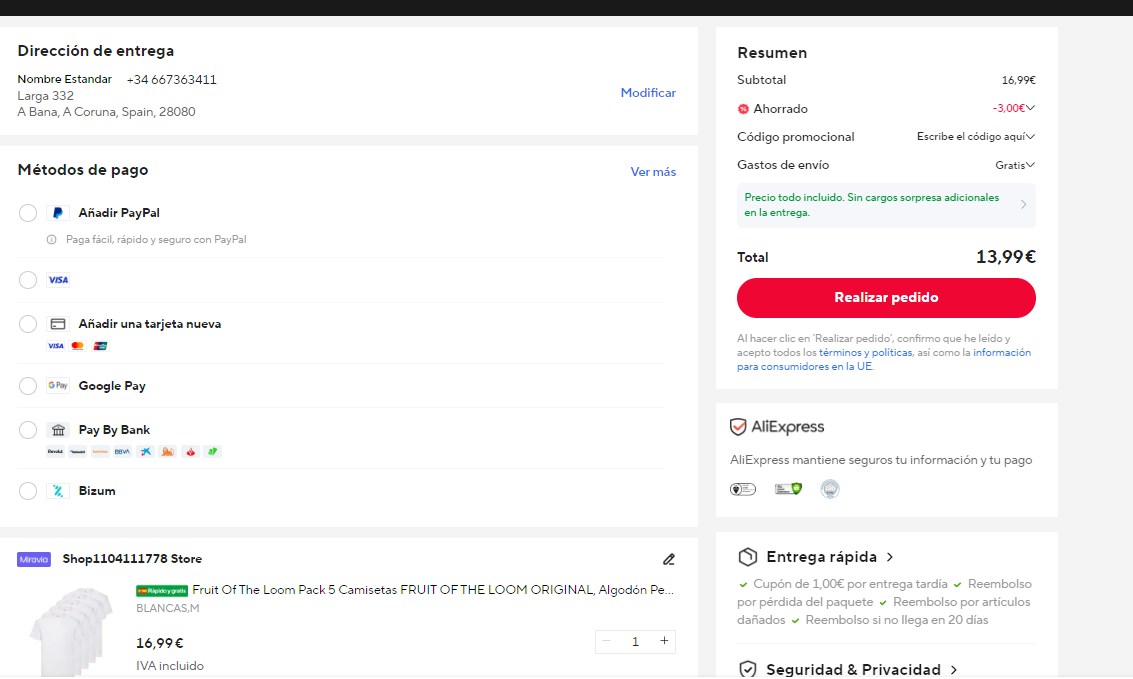Click Modificar for the delivery address
Image resolution: width=1133 pixels, height=679 pixels.
[648, 92]
